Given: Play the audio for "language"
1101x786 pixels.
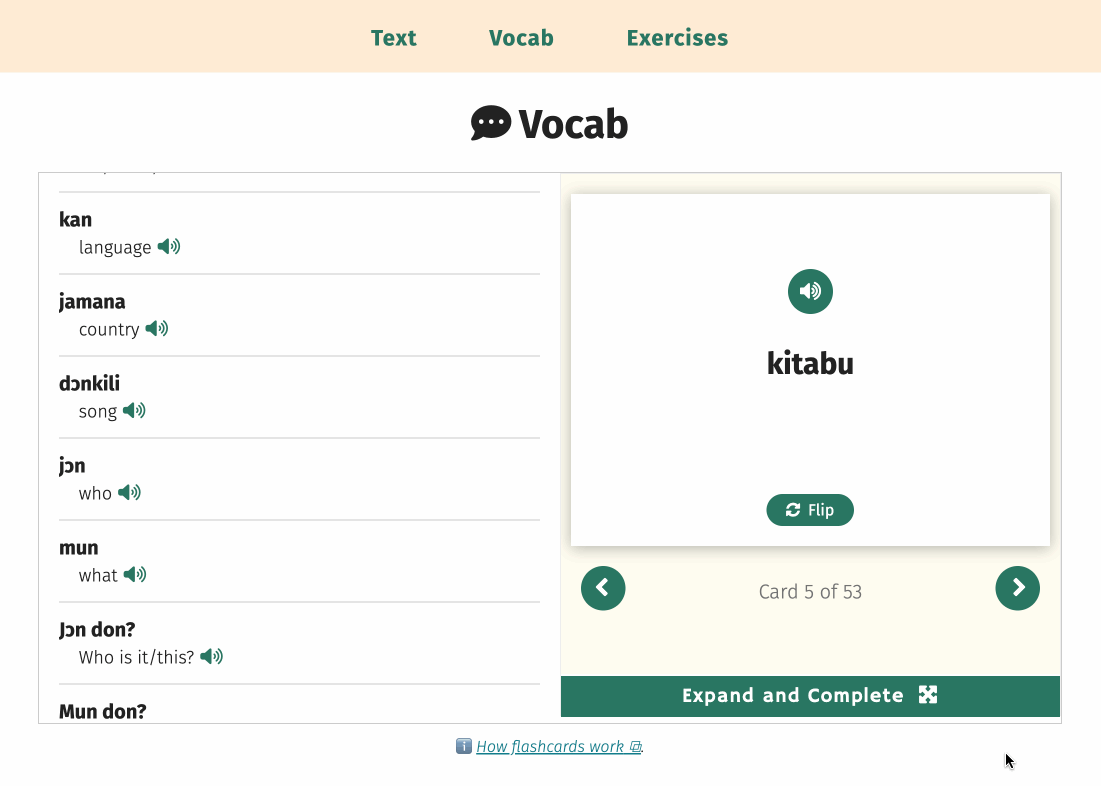Looking at the screenshot, I should [169, 247].
